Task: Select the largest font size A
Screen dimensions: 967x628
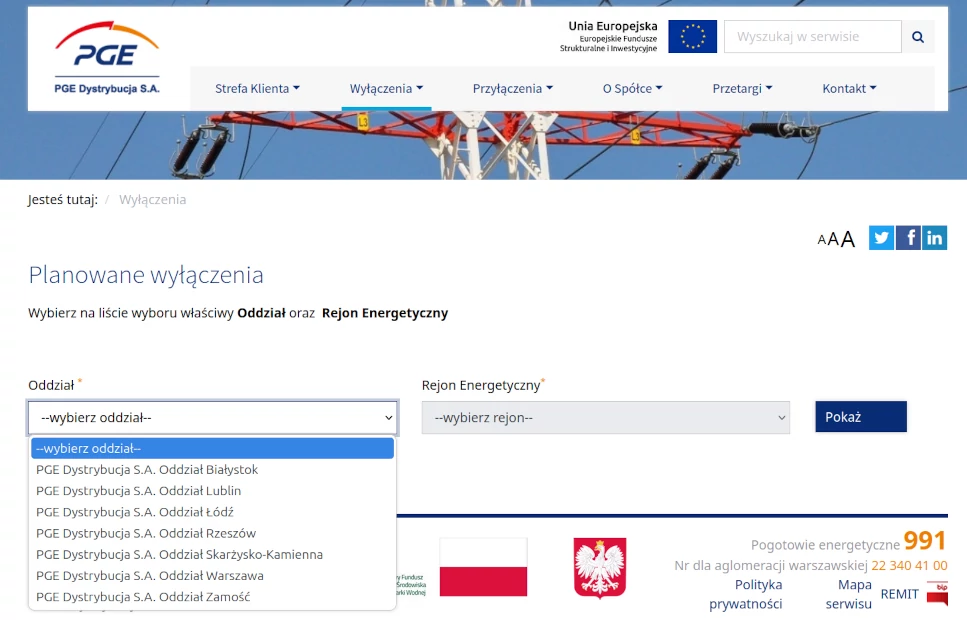Action: click(848, 239)
